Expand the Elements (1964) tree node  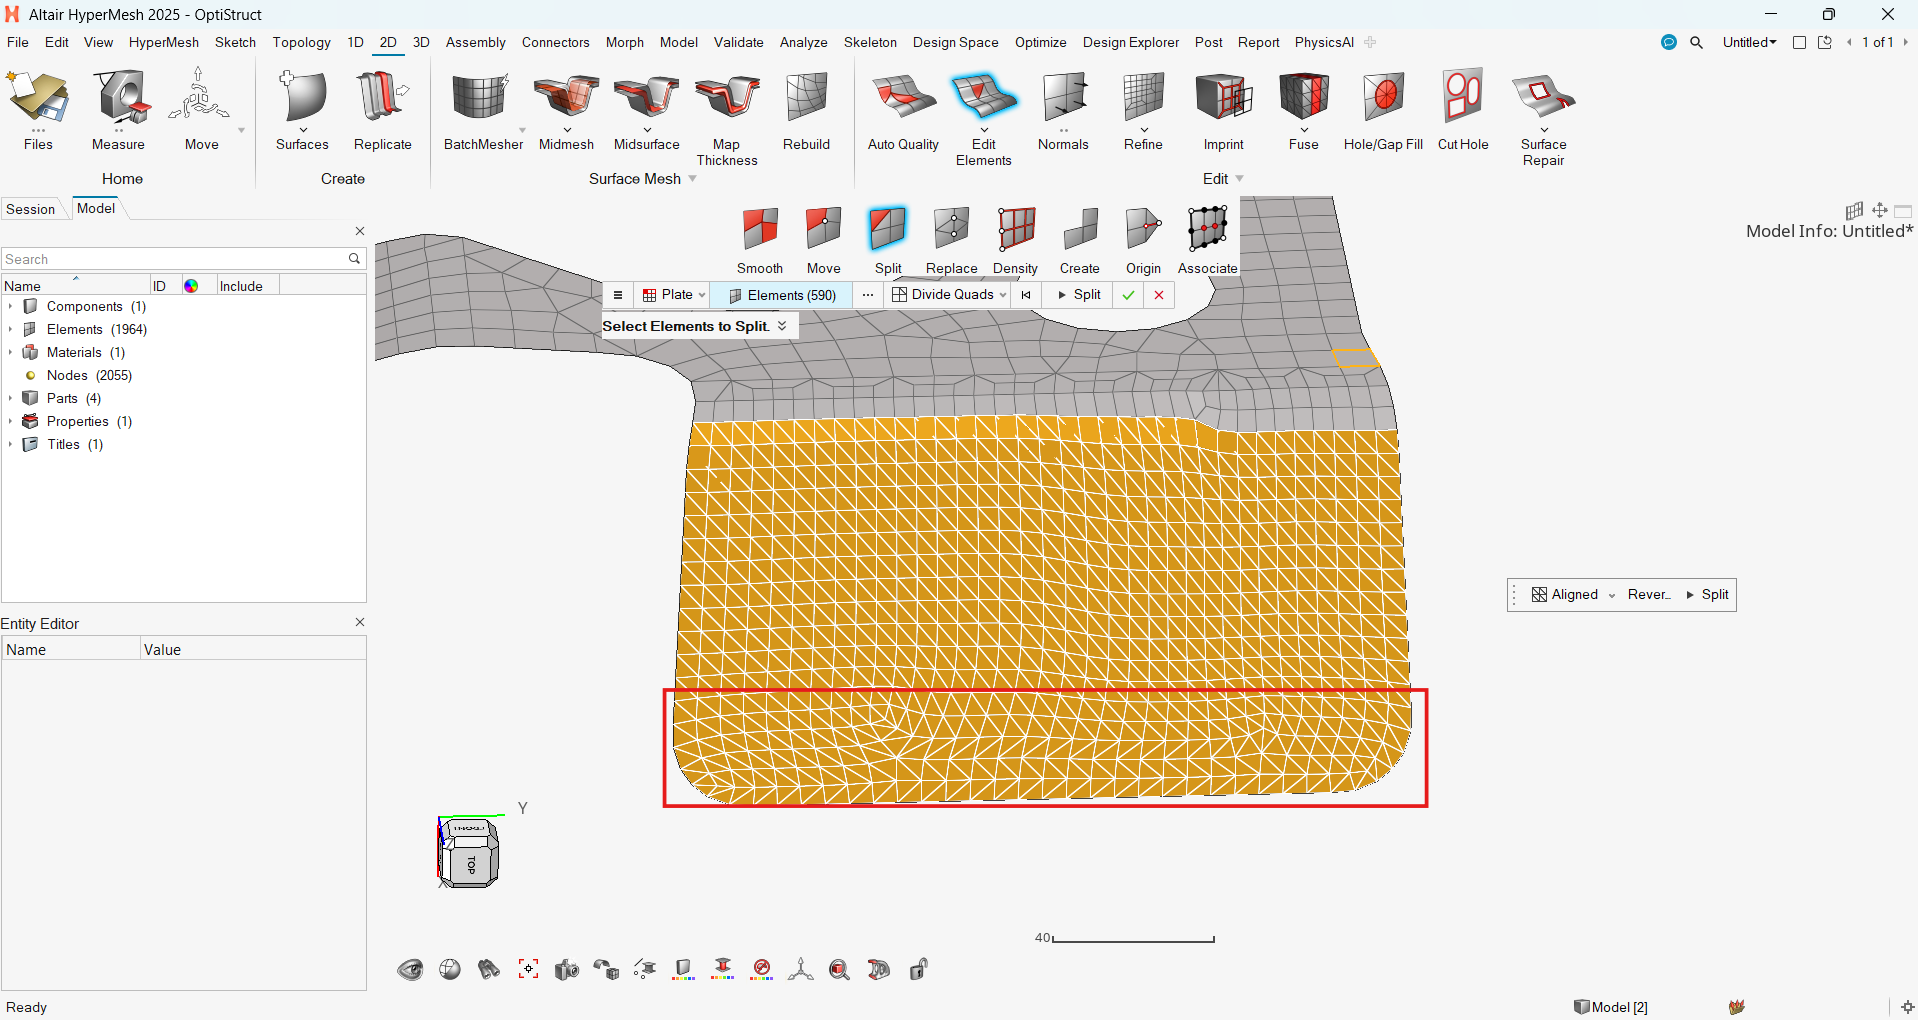(x=10, y=329)
